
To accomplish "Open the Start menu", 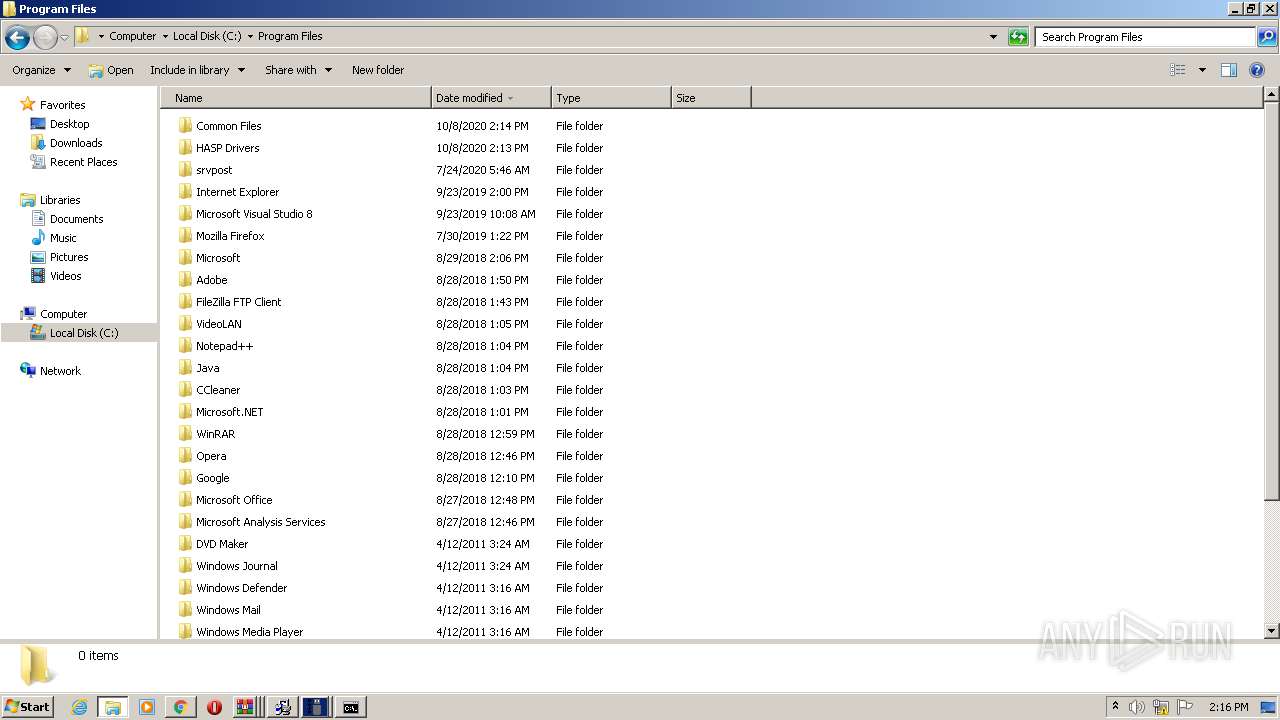I will [x=27, y=707].
